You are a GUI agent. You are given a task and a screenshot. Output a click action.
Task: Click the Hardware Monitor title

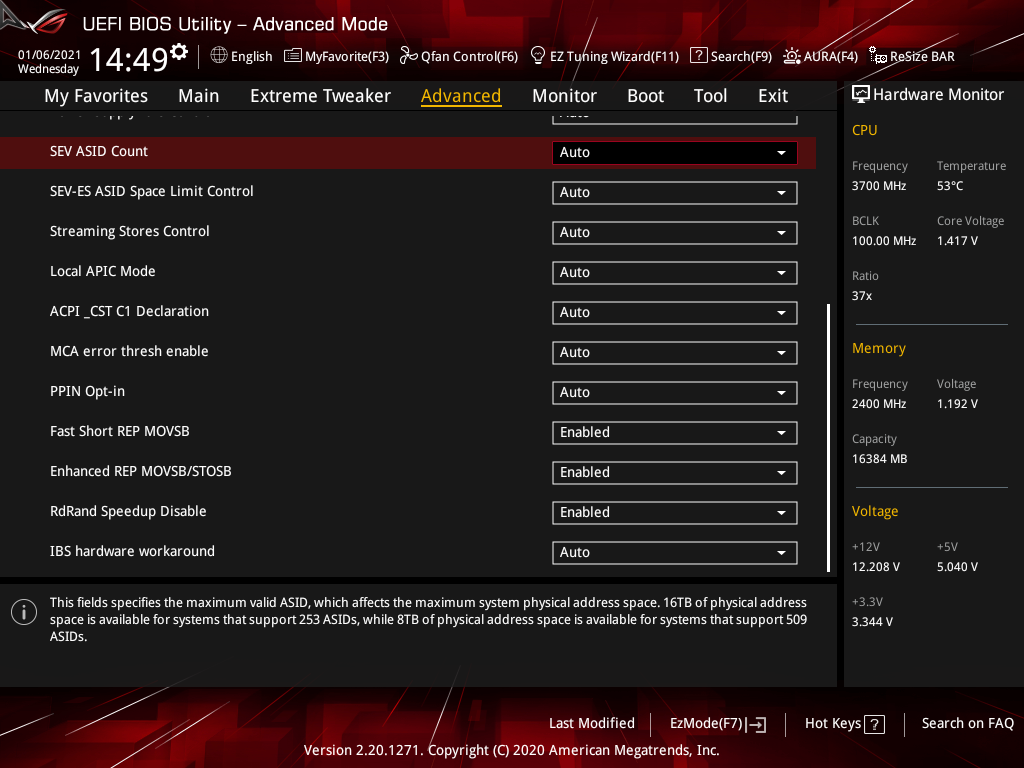pos(938,95)
